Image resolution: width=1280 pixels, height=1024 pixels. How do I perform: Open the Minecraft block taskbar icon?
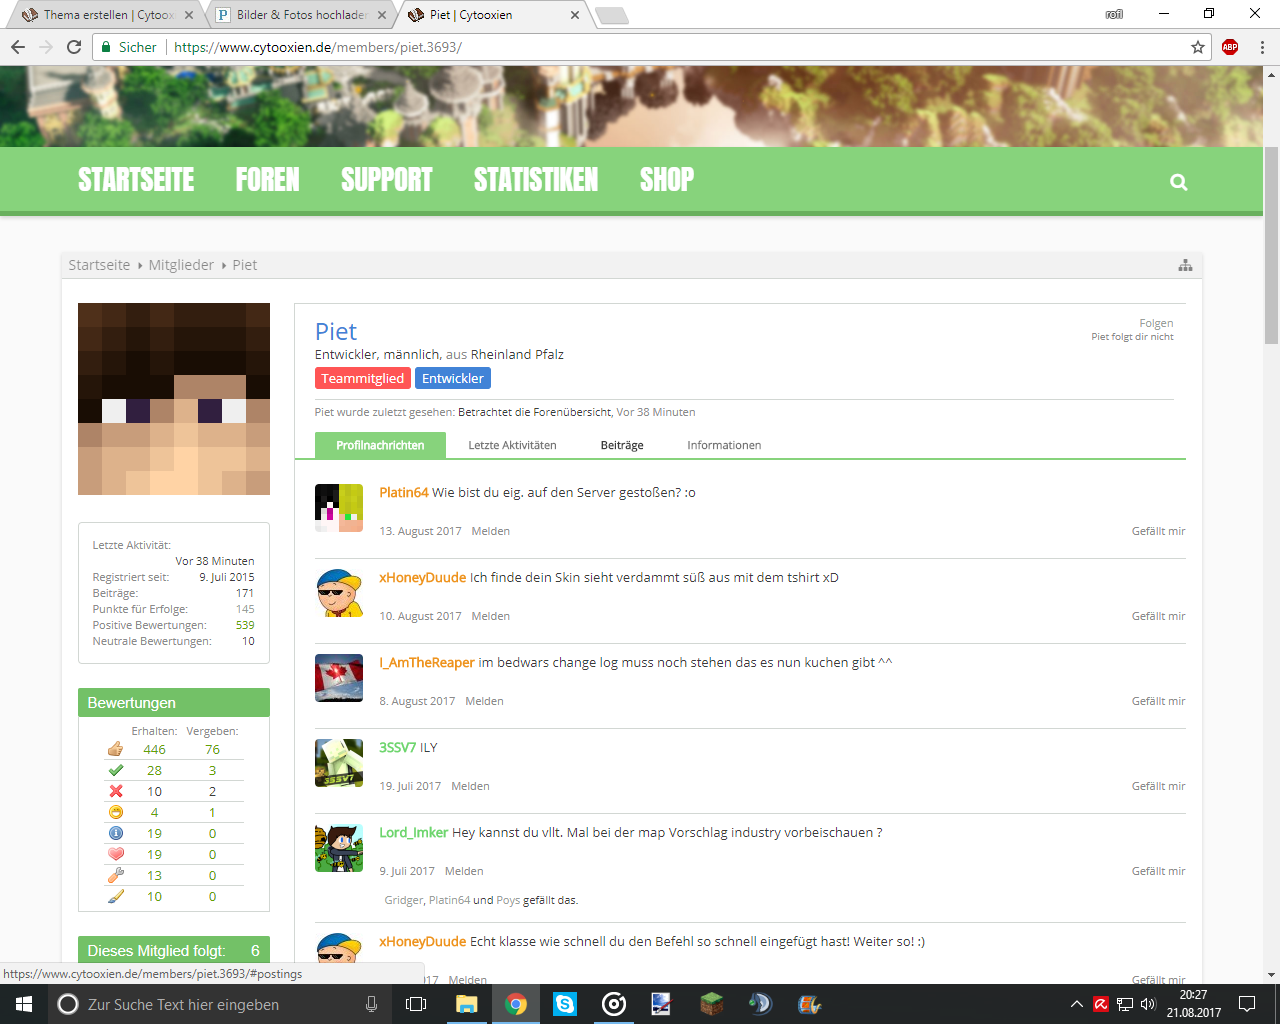point(711,1004)
